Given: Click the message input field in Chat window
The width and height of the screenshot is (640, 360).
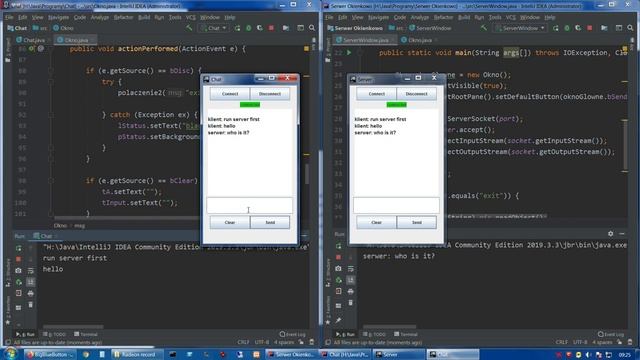Looking at the screenshot, I should (249, 205).
